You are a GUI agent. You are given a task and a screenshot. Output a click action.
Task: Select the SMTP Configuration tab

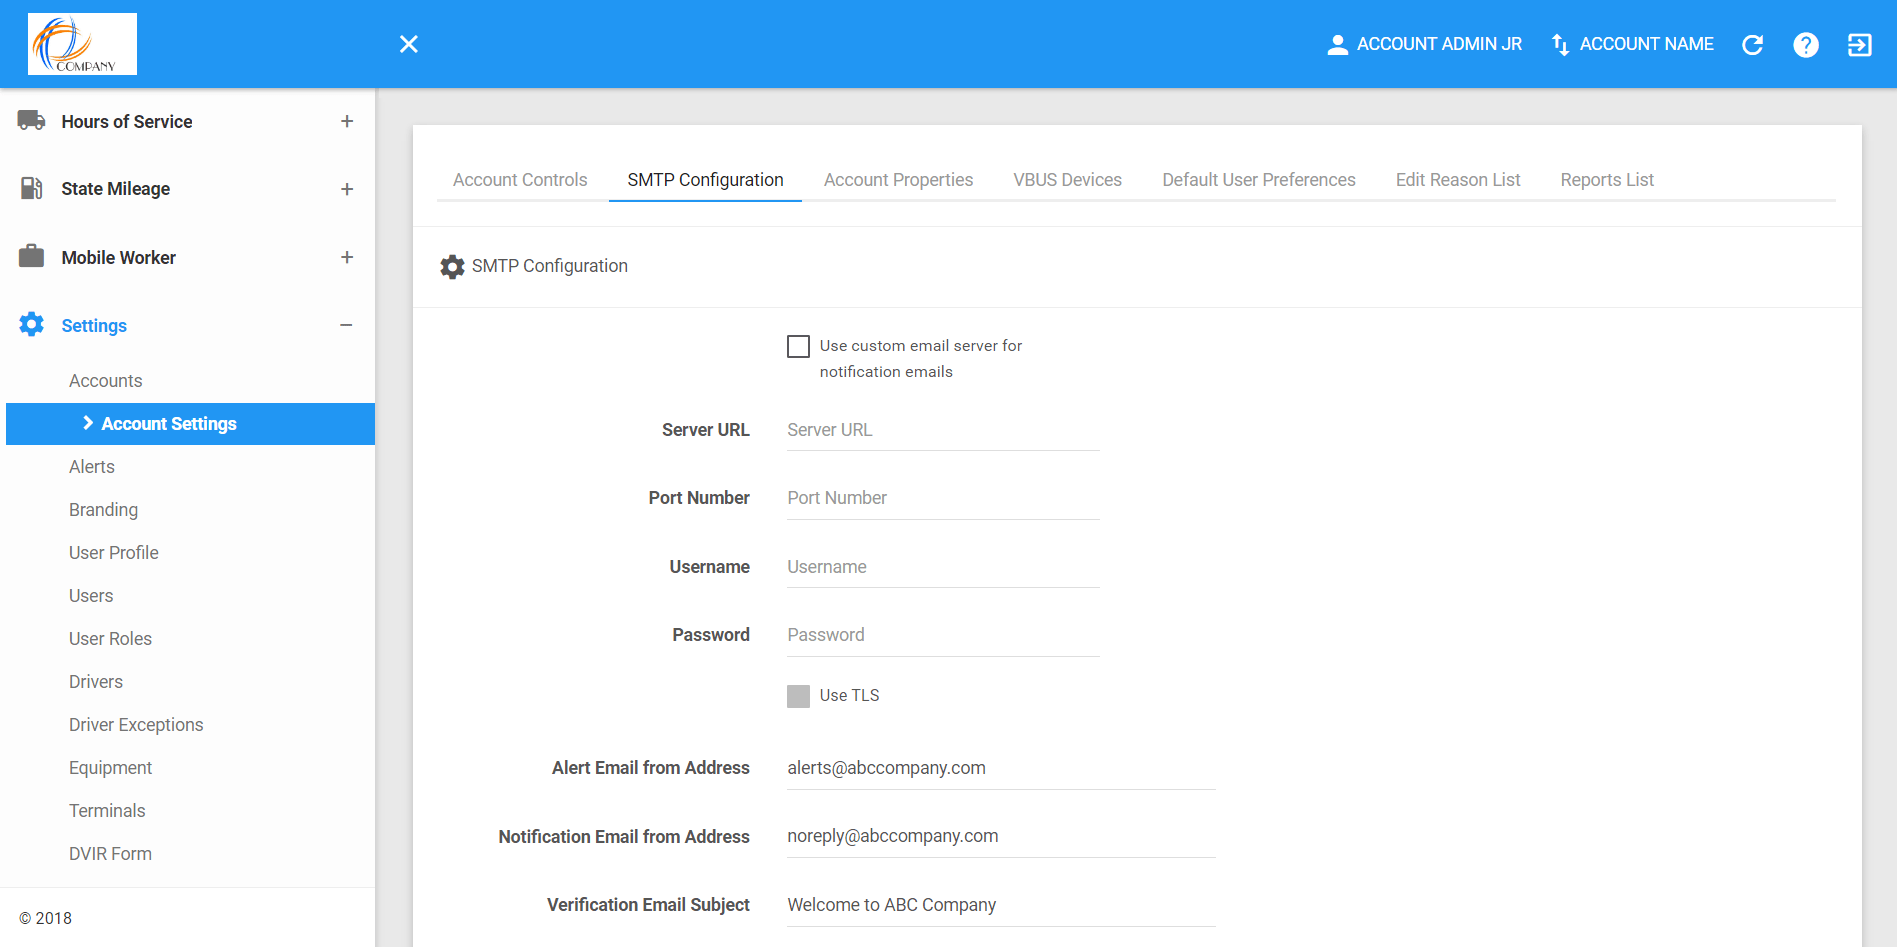pyautogui.click(x=705, y=180)
